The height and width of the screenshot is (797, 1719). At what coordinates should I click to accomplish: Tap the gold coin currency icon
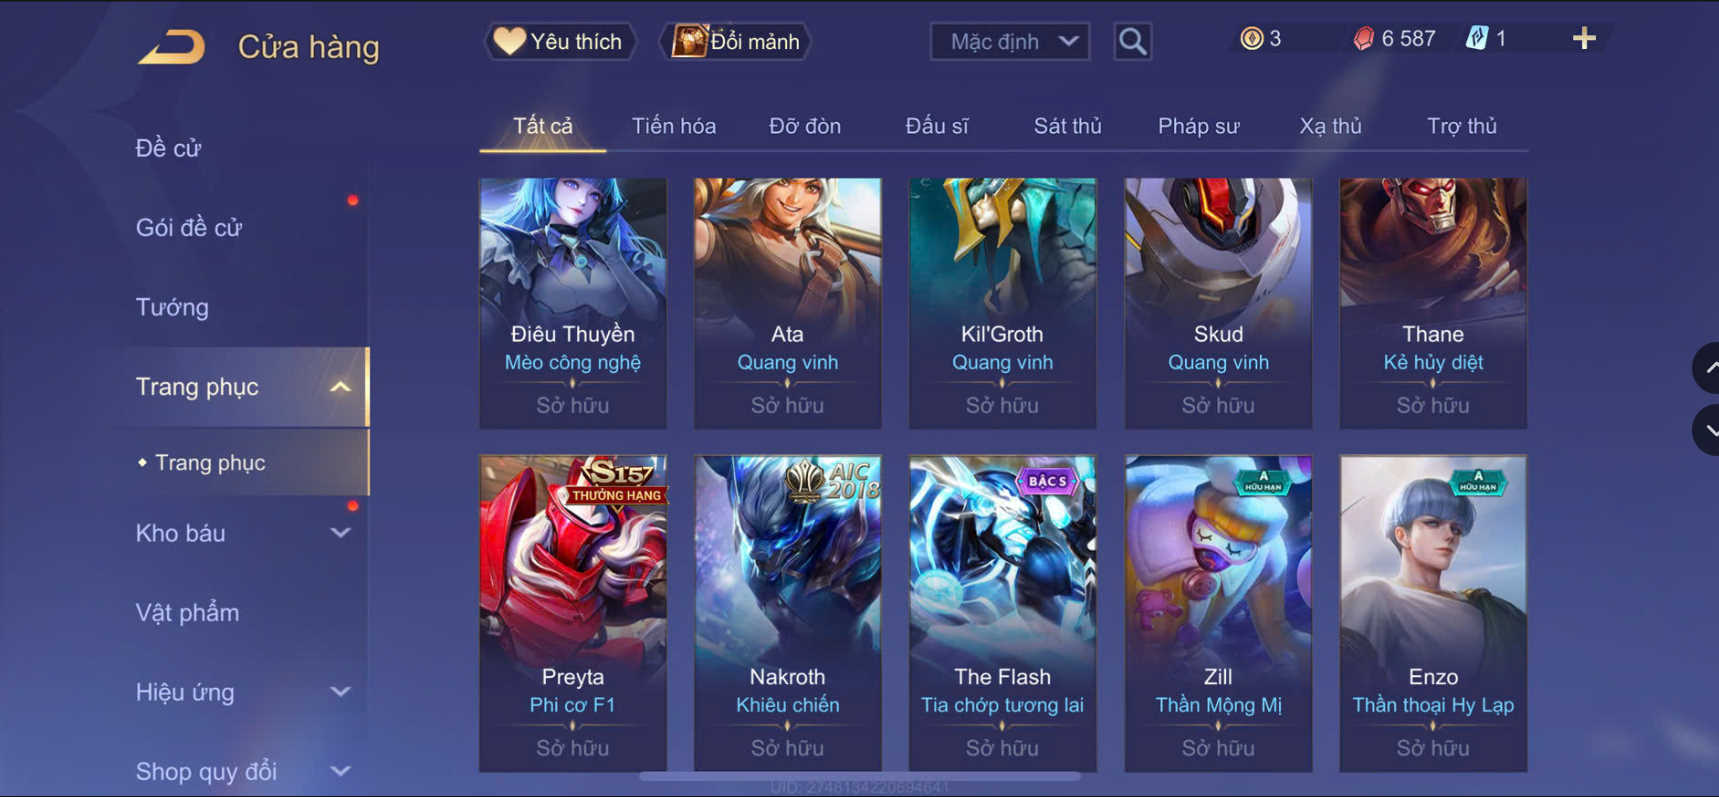1251,39
